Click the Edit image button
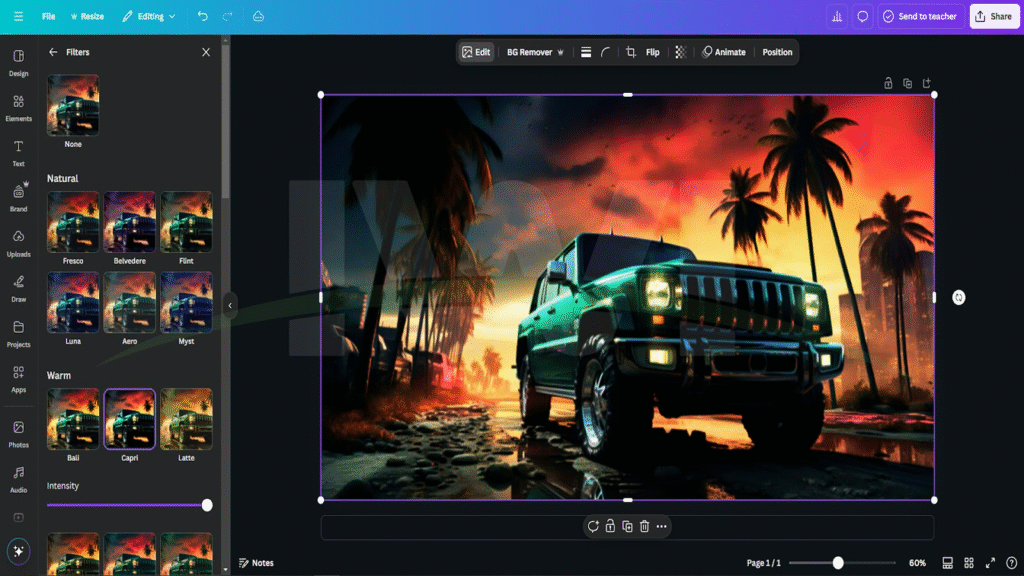The image size is (1024, 576). click(476, 52)
